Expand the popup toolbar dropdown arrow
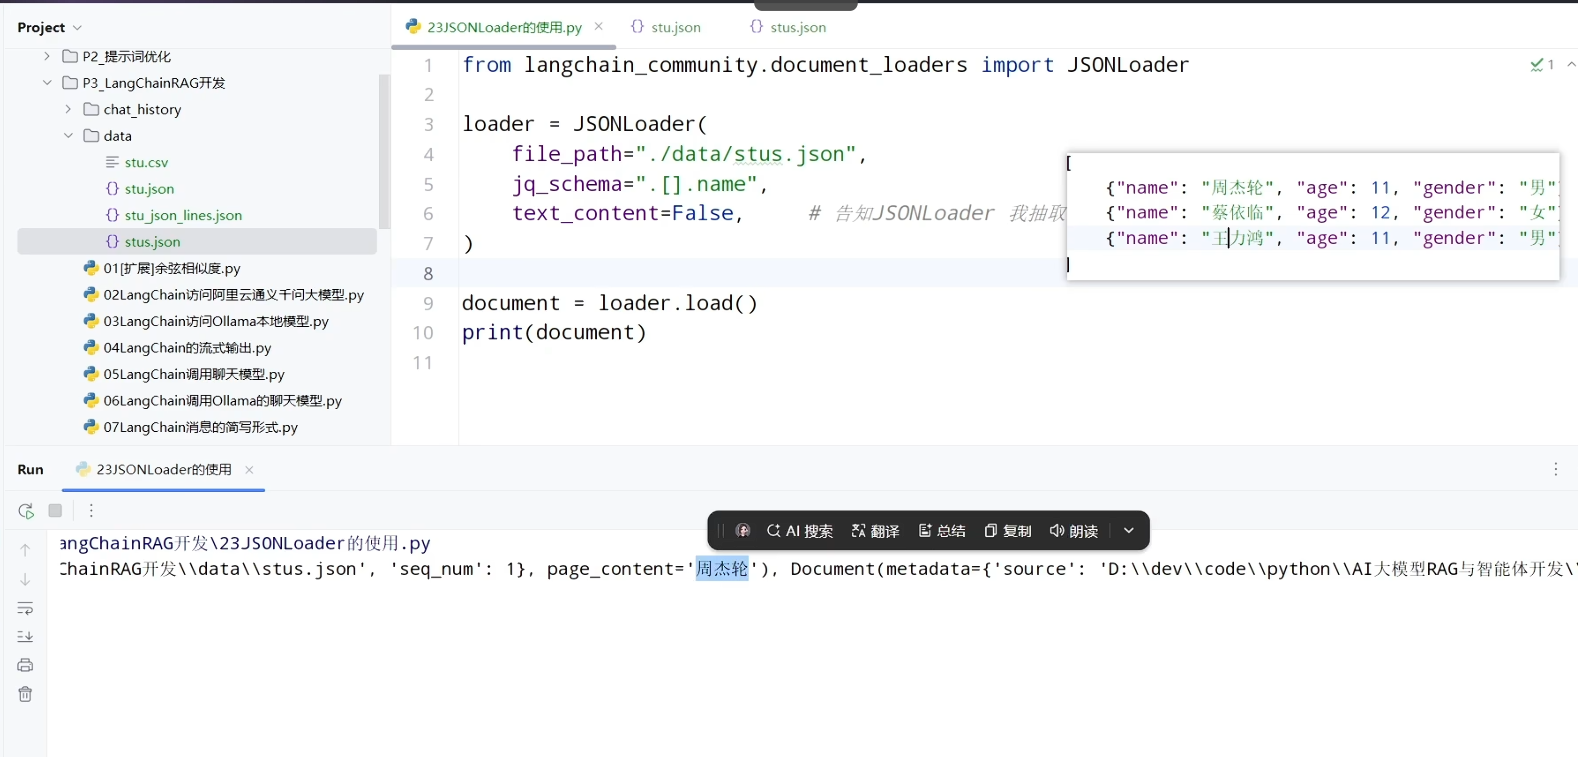 (1129, 531)
